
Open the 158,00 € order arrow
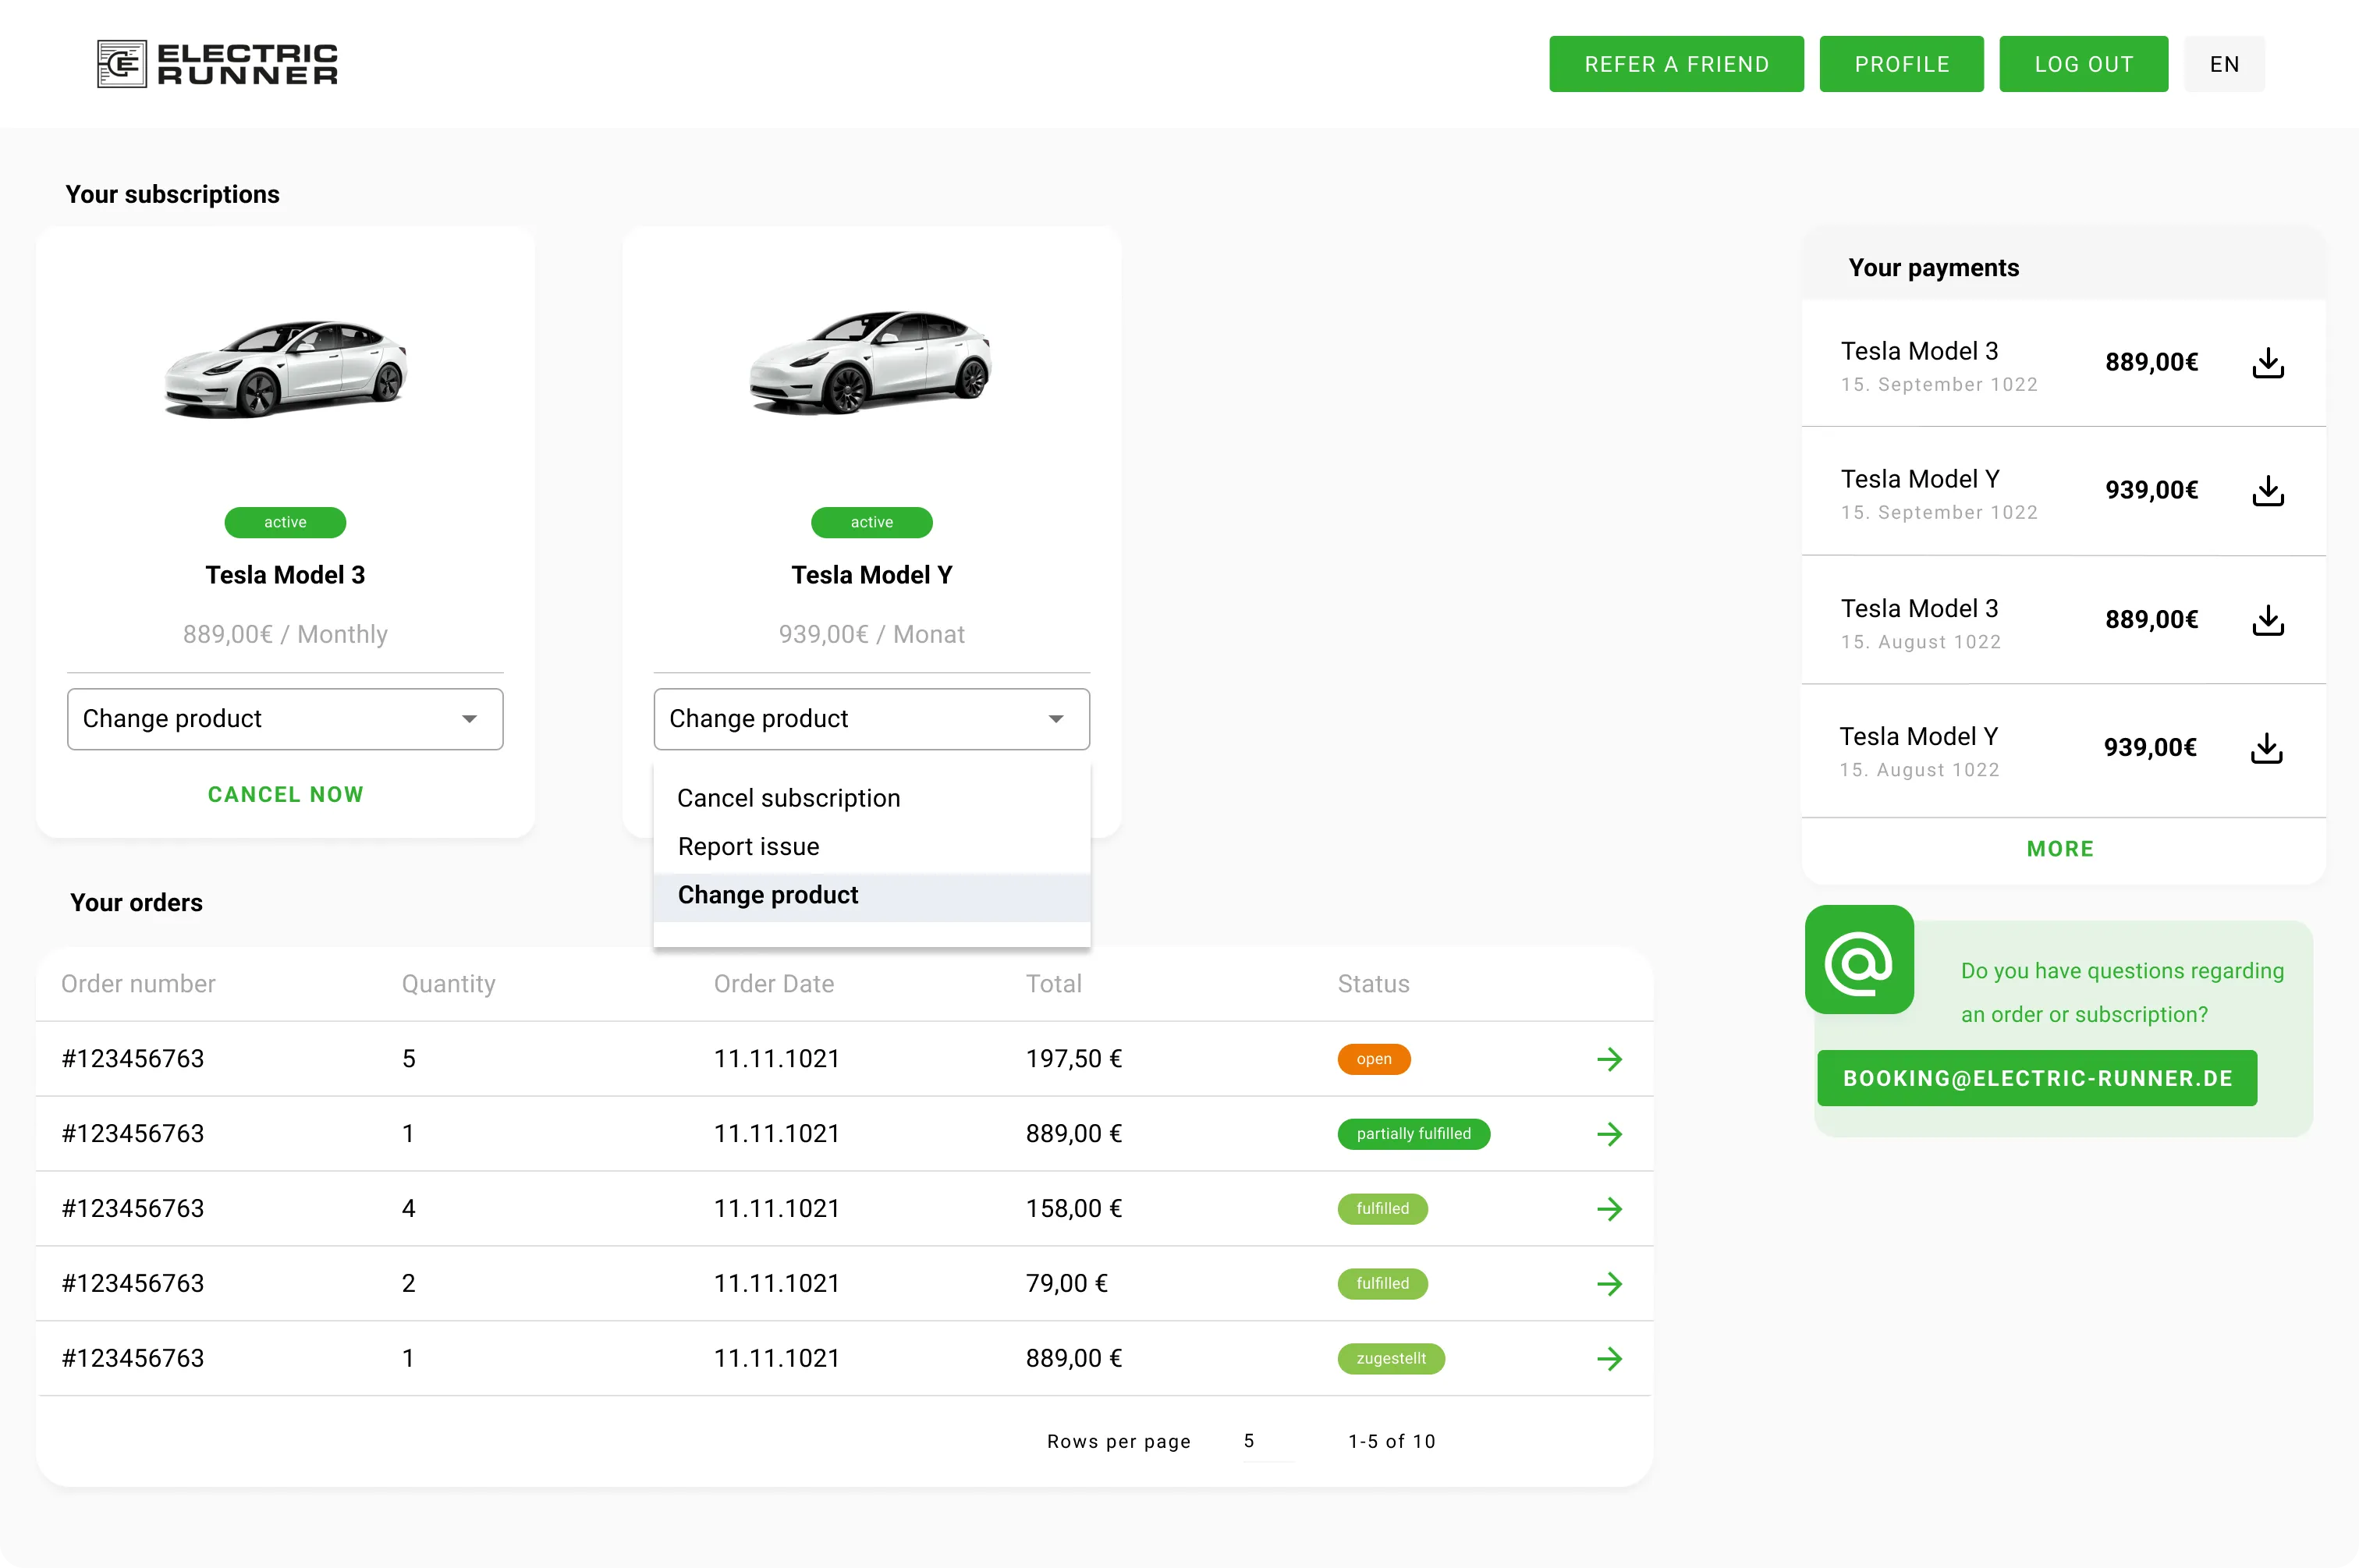[1609, 1209]
